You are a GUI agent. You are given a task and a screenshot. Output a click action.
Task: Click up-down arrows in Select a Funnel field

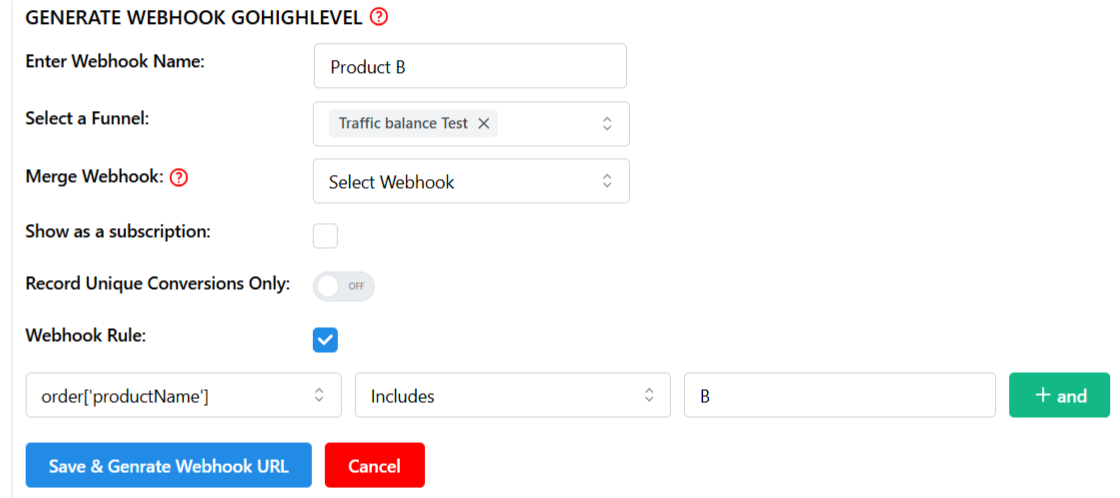click(x=606, y=124)
